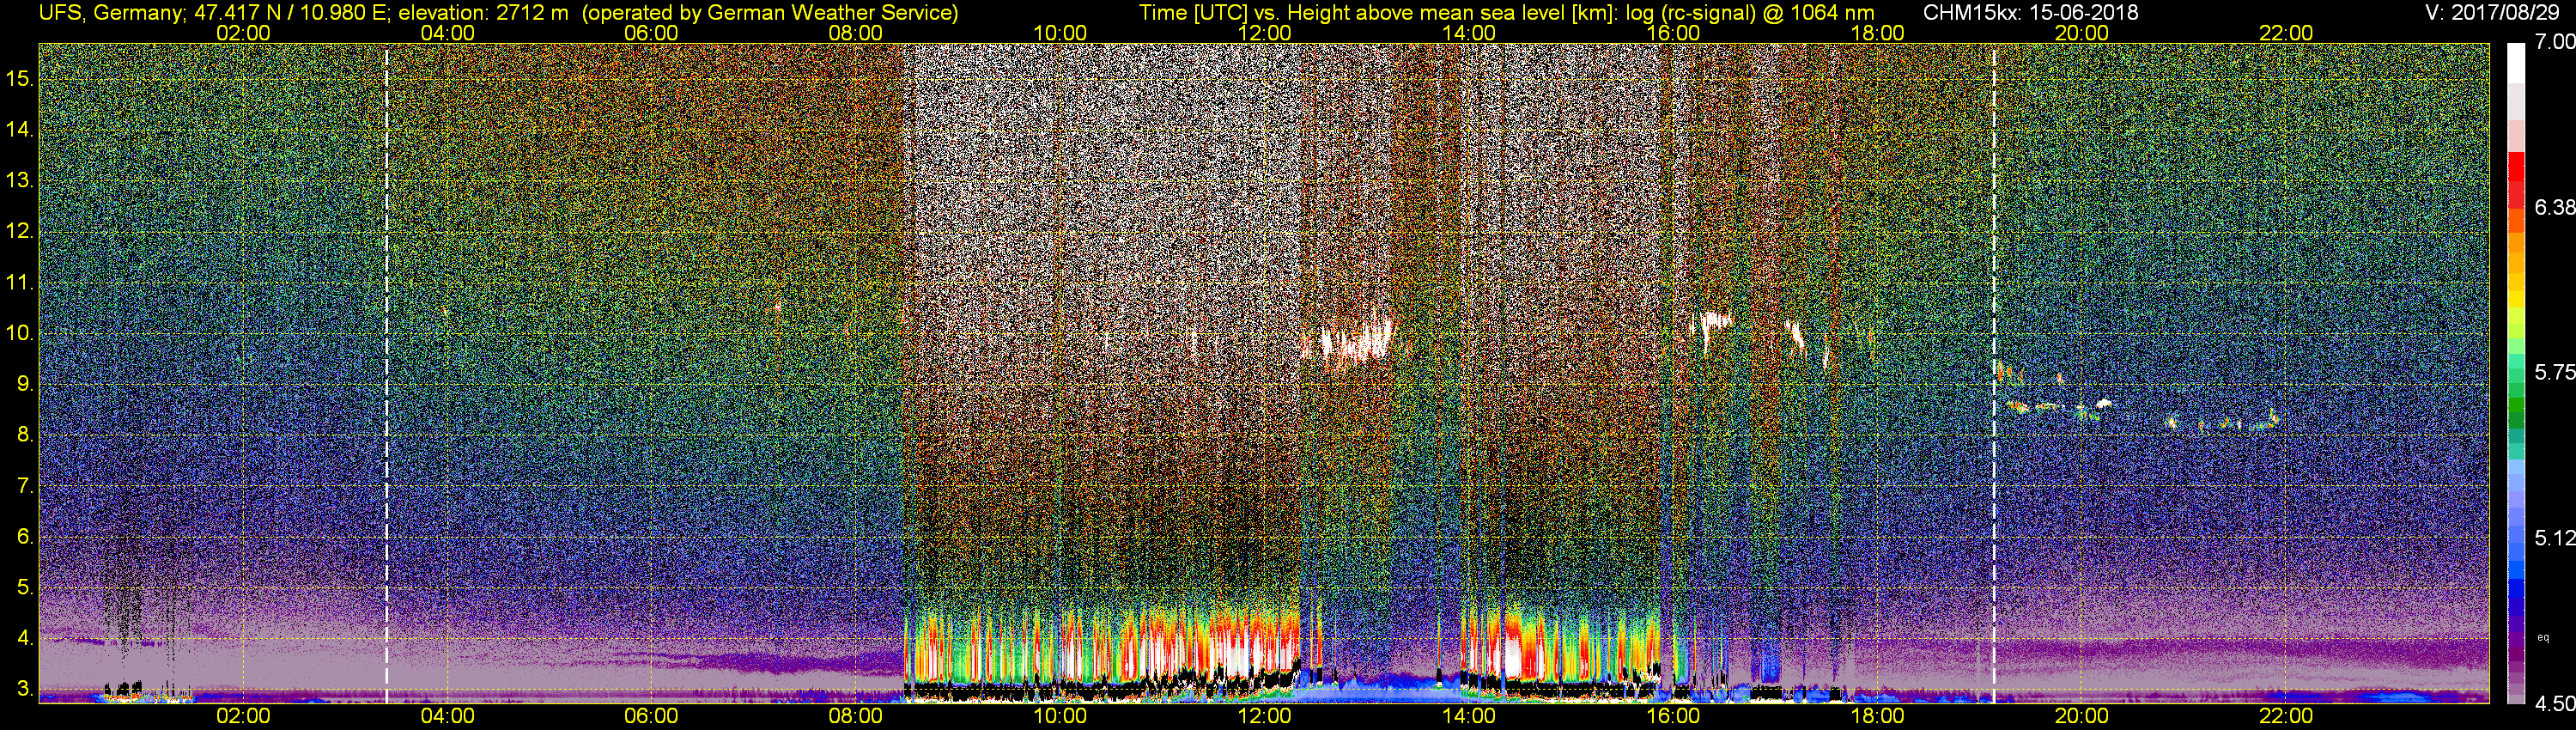Click the "8." km height axis label
The image size is (2576, 730).
click(x=25, y=436)
